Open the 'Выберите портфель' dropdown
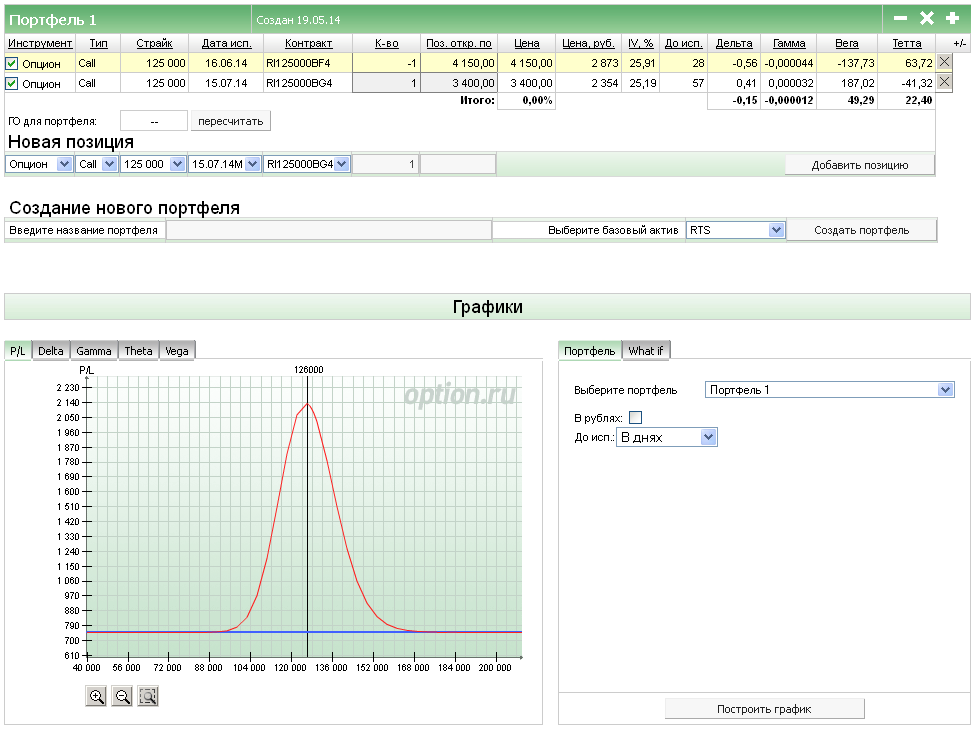Screen dimensions: 975x729 tap(830, 390)
